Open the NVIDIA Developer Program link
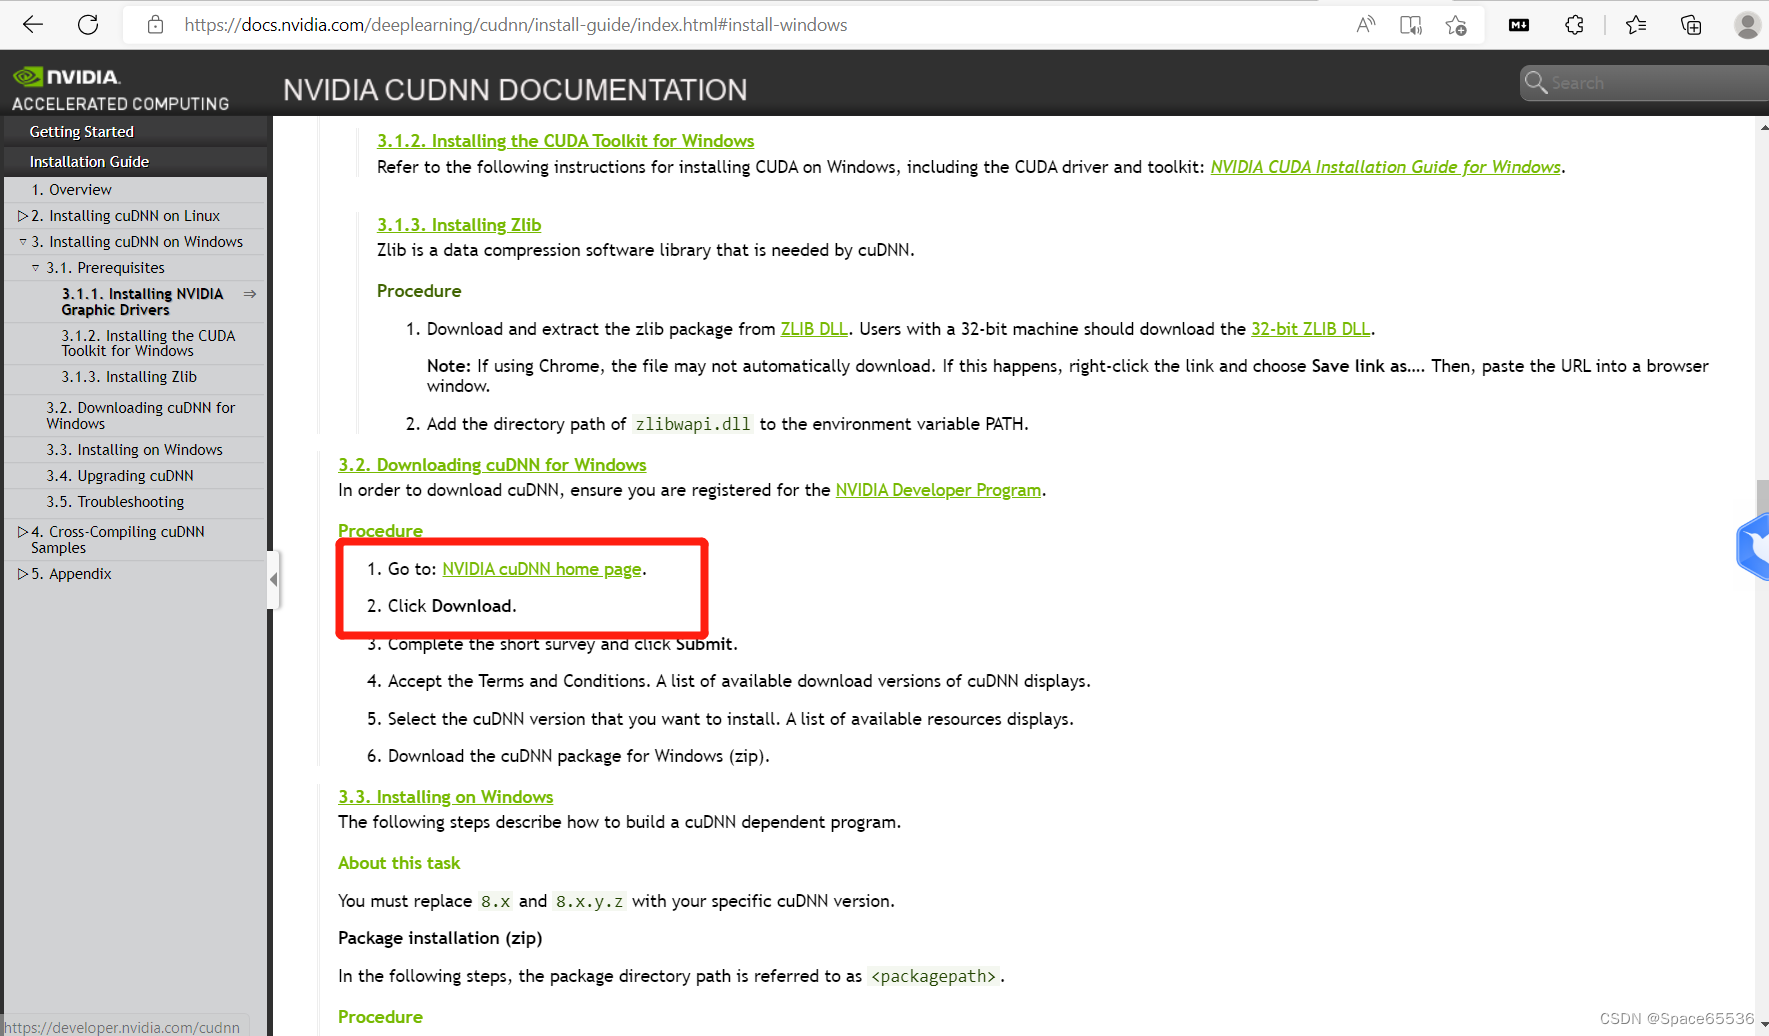This screenshot has width=1769, height=1036. (938, 490)
